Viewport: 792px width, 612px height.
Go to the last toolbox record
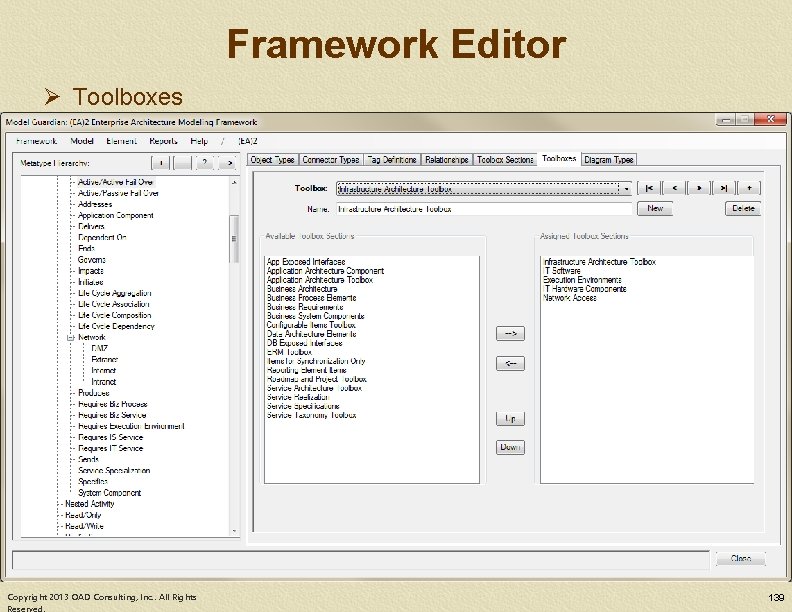click(x=724, y=188)
